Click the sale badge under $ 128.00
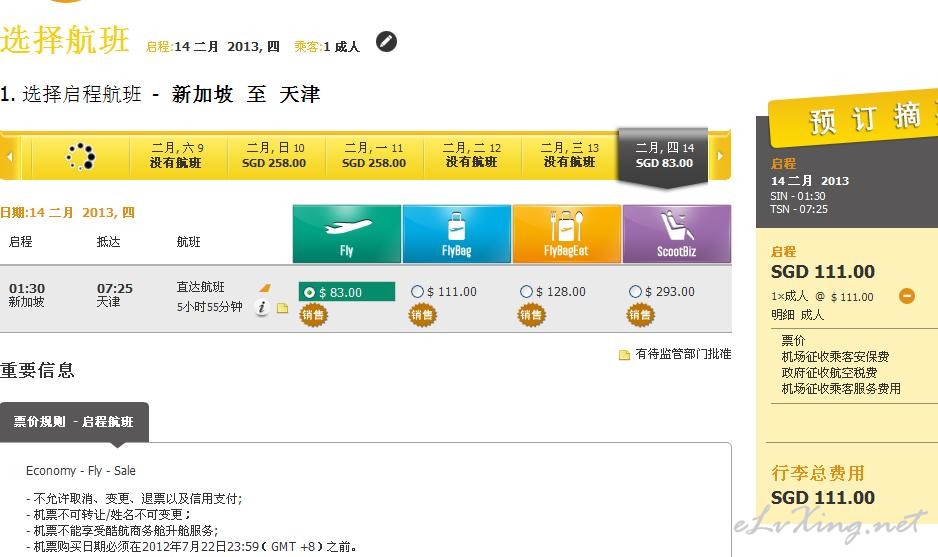The image size is (938, 557). point(531,315)
